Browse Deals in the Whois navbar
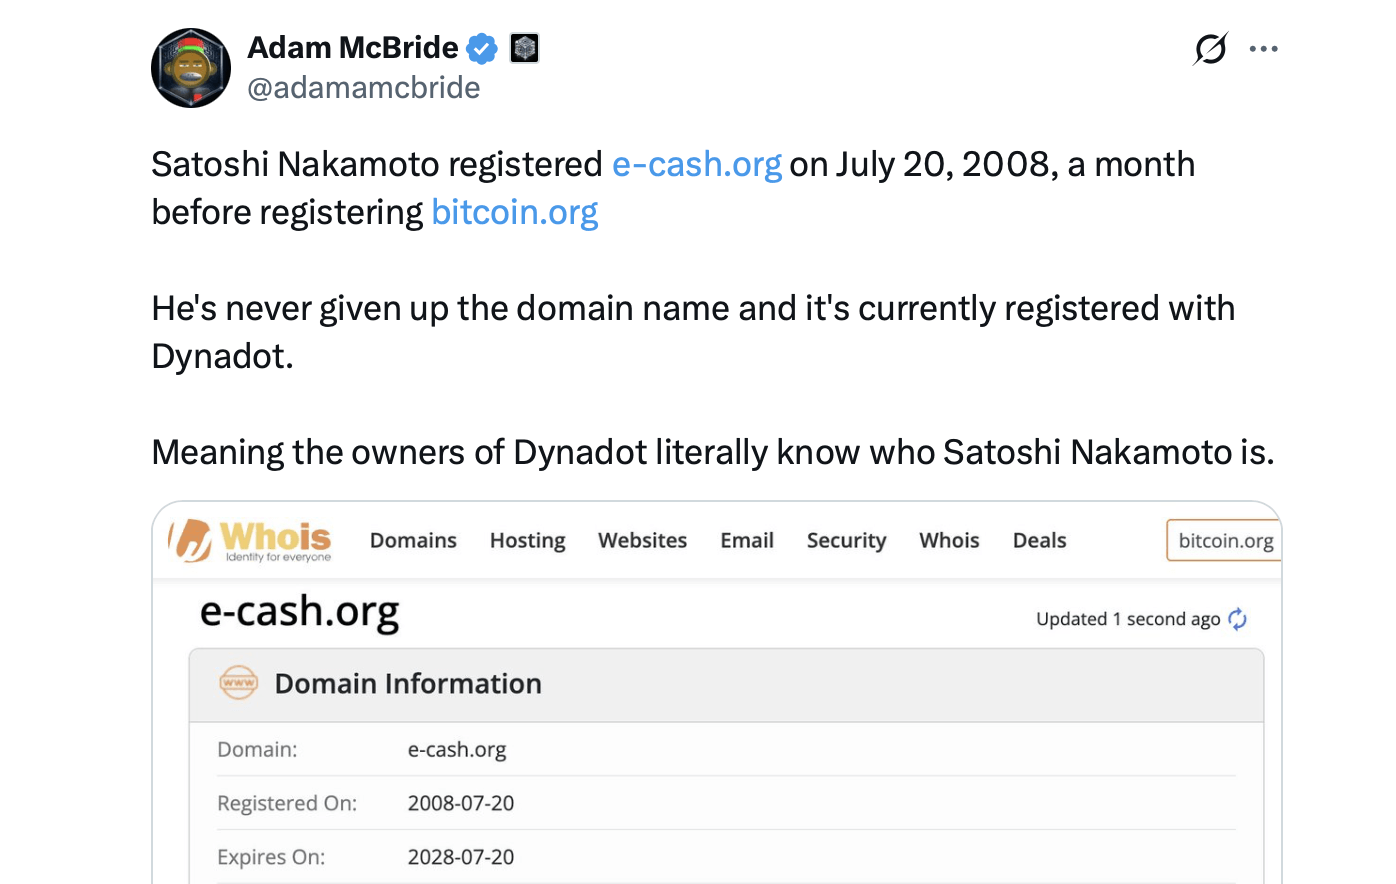This screenshot has height=884, width=1396. point(1038,540)
